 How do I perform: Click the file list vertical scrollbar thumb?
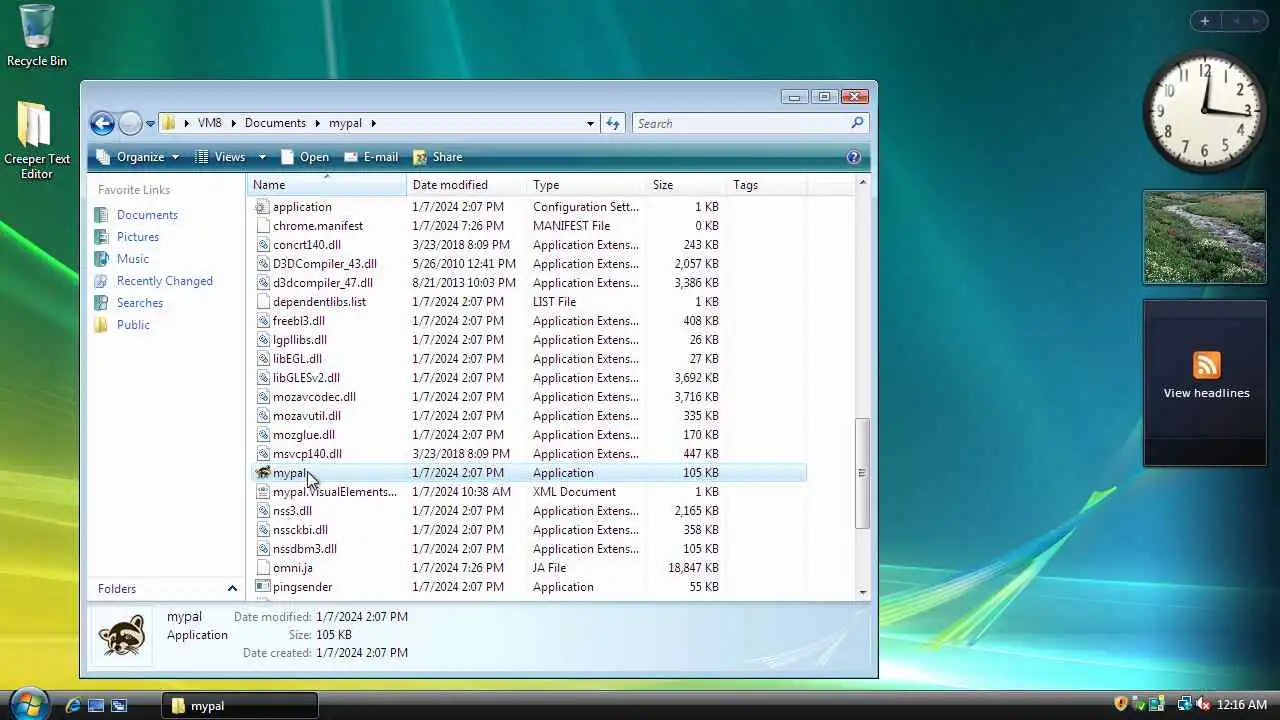coord(862,473)
